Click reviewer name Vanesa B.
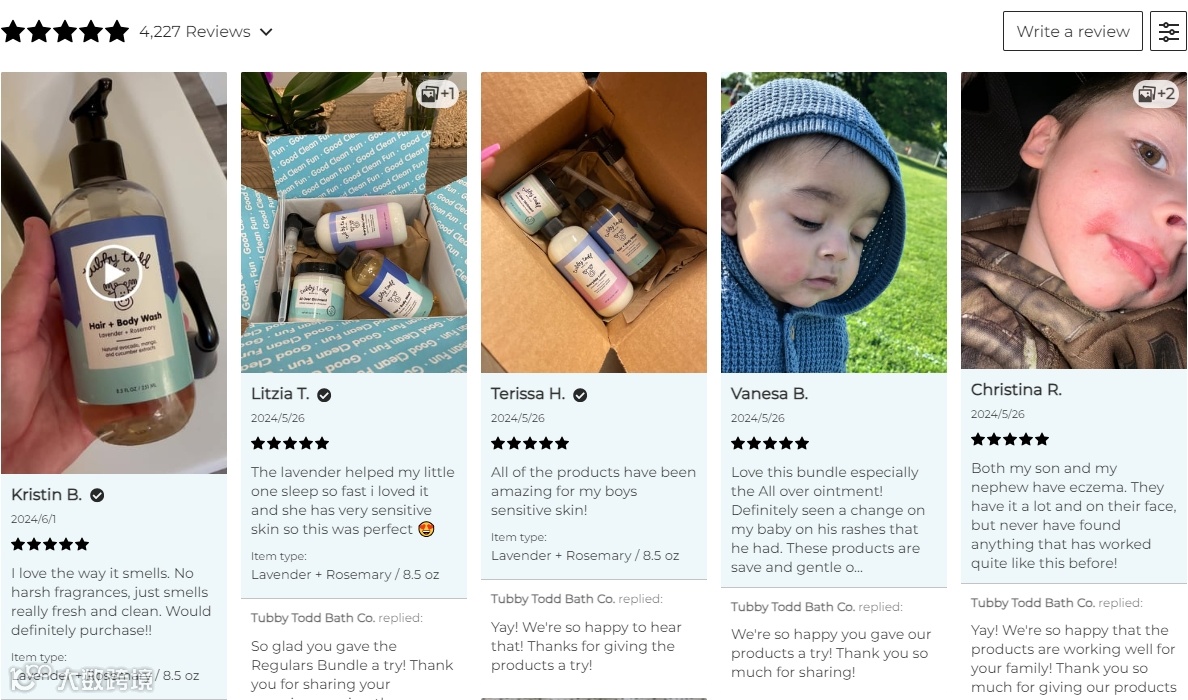Image resolution: width=1188 pixels, height=700 pixels. [x=769, y=394]
